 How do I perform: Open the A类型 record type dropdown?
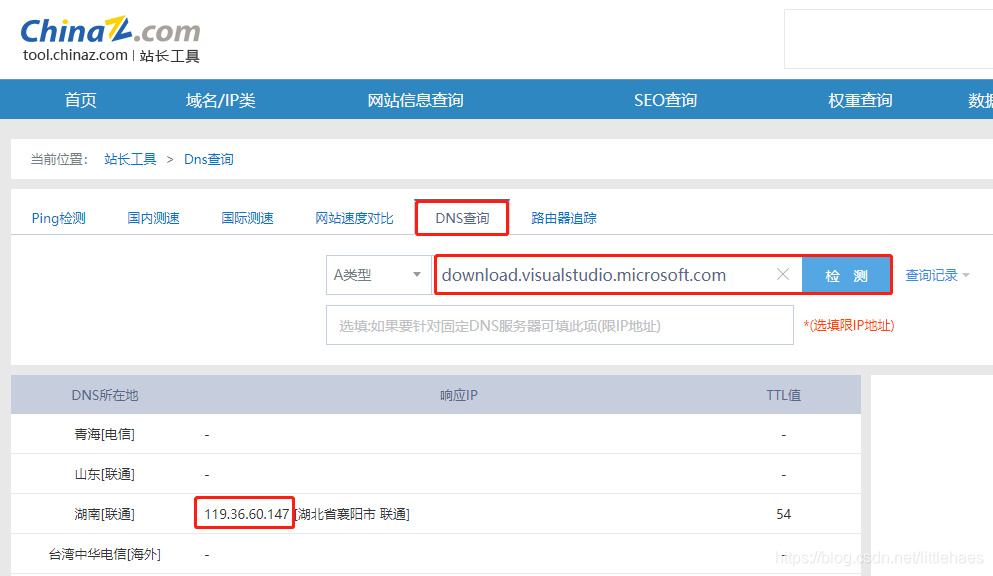379,275
